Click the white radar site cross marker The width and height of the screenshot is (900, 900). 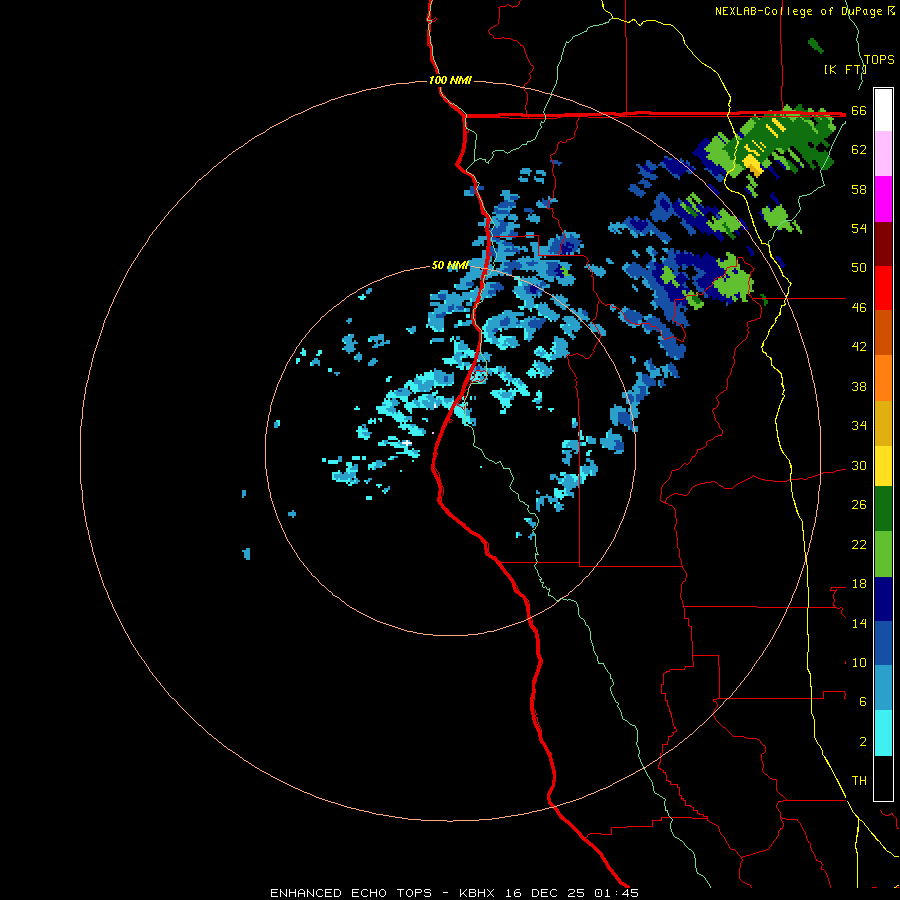pyautogui.click(x=406, y=443)
